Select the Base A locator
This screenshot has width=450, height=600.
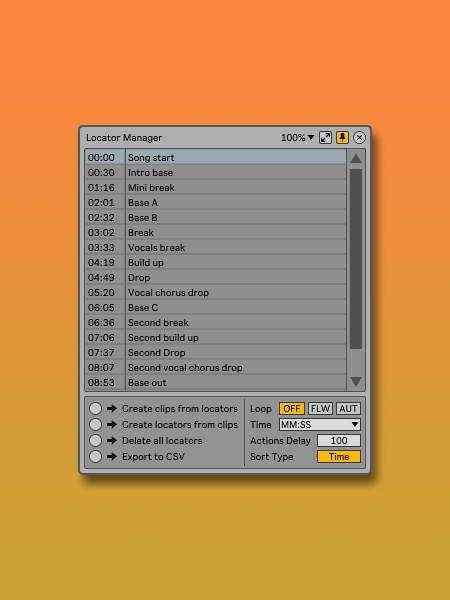pyautogui.click(x=236, y=202)
